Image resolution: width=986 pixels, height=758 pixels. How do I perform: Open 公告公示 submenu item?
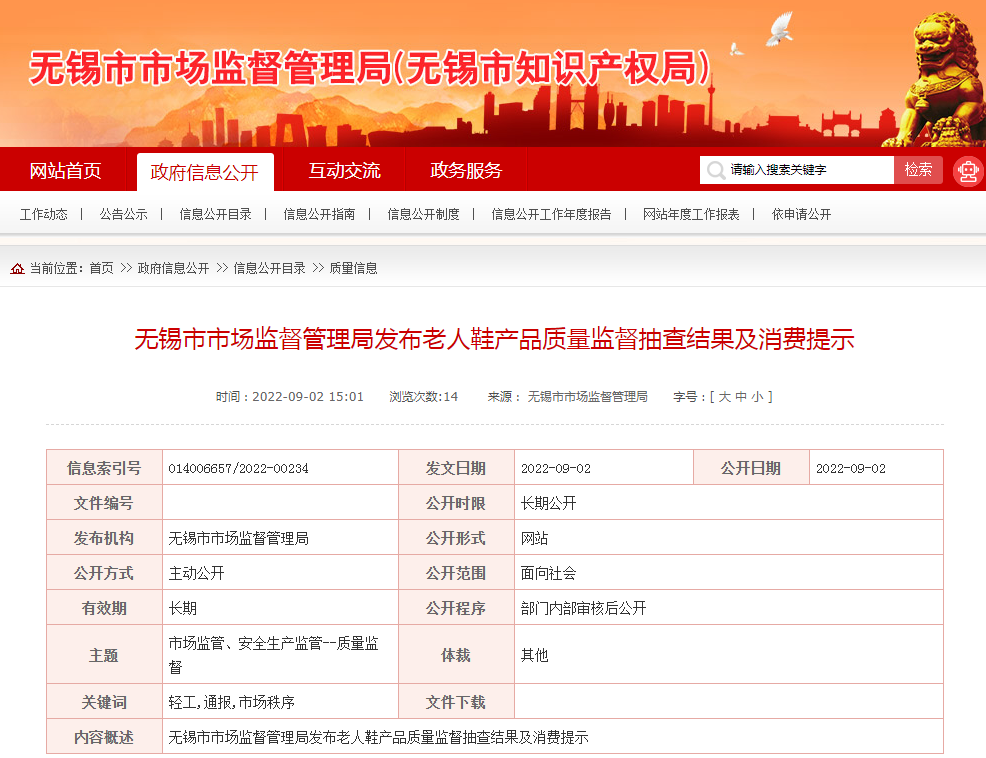(x=123, y=214)
